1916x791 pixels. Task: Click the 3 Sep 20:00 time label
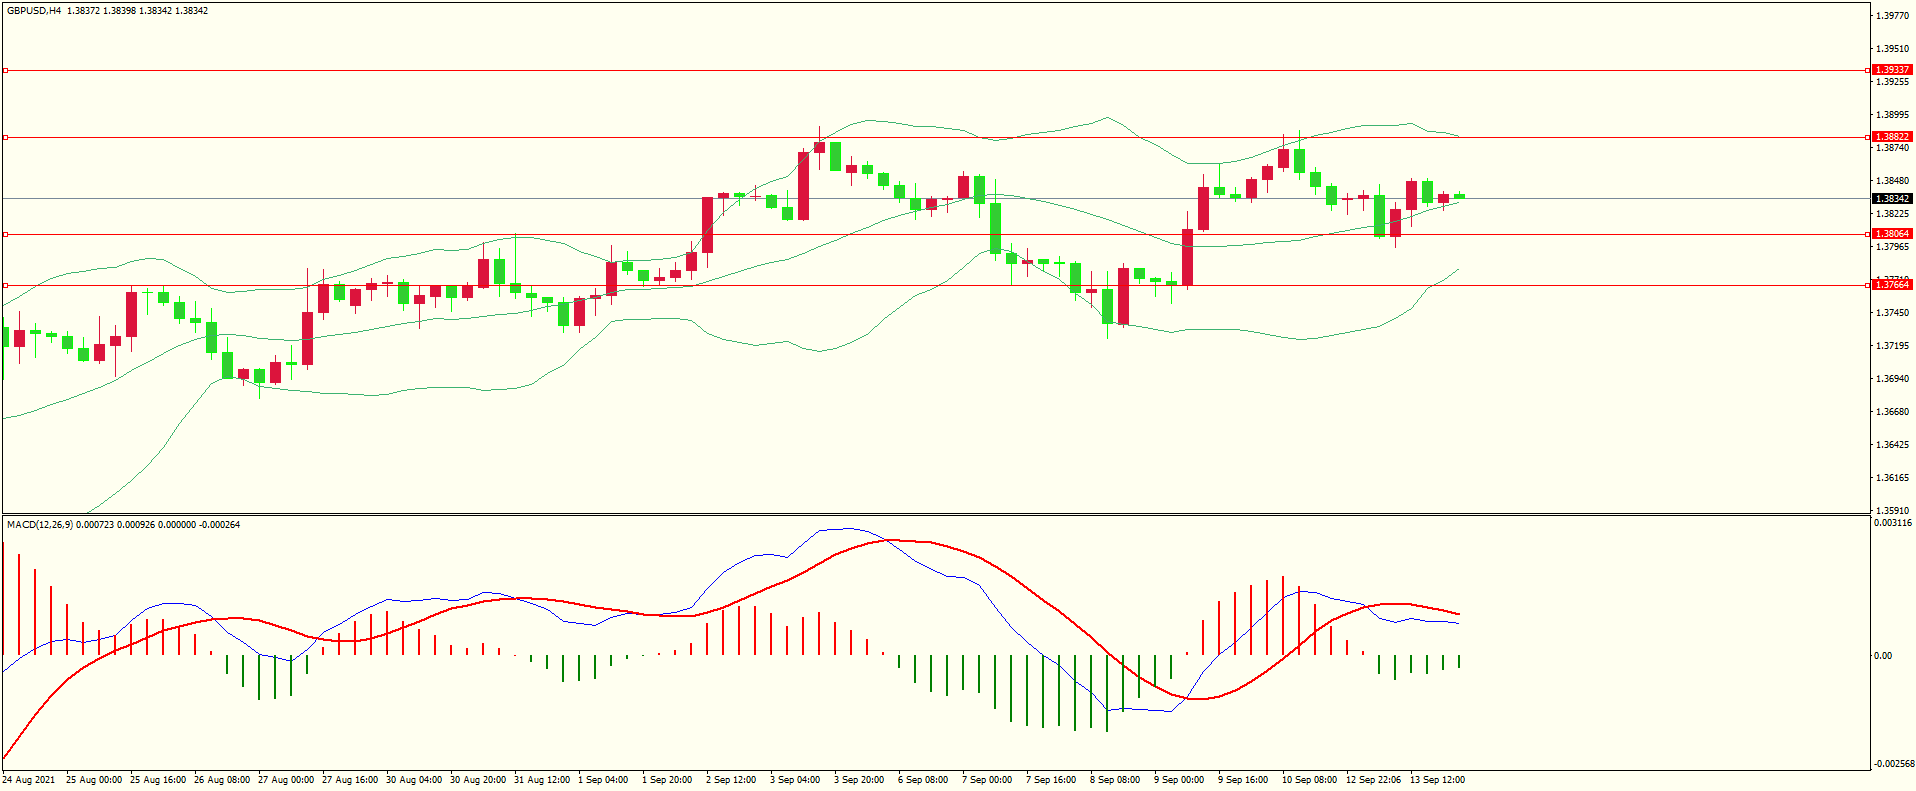coord(859,780)
